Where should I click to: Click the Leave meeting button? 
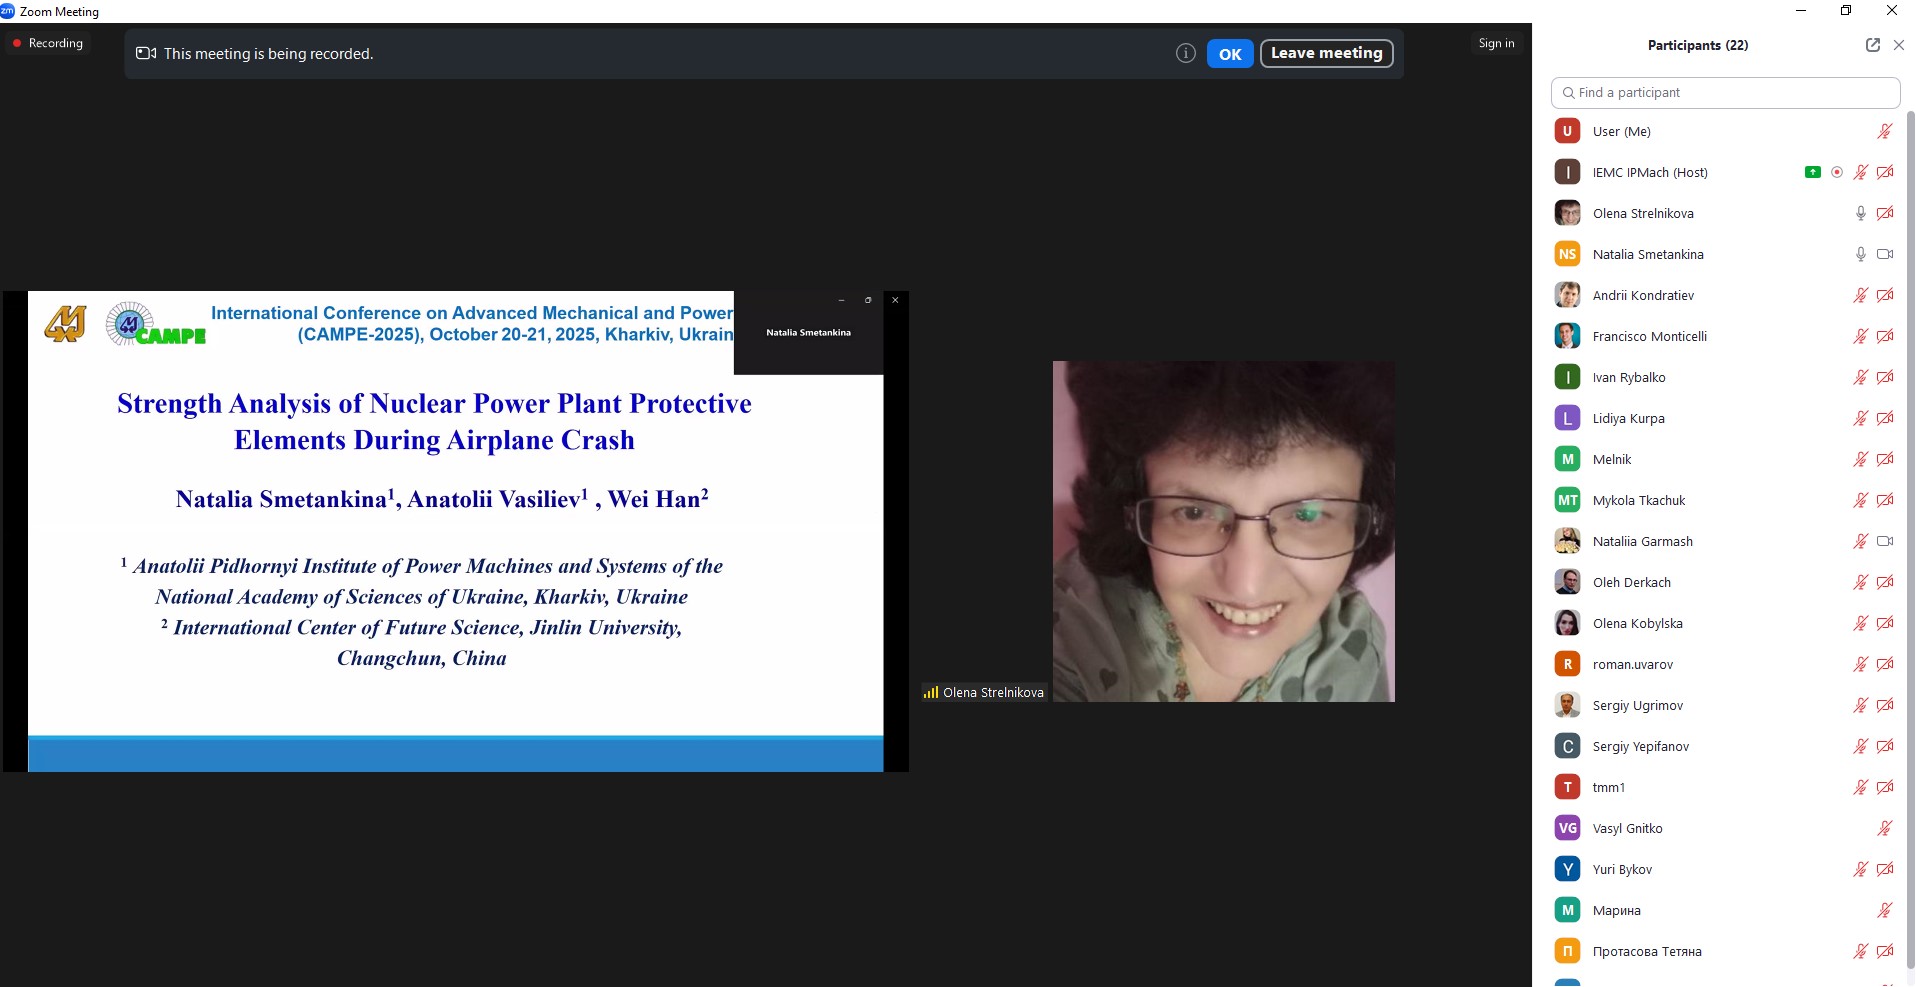pos(1326,53)
